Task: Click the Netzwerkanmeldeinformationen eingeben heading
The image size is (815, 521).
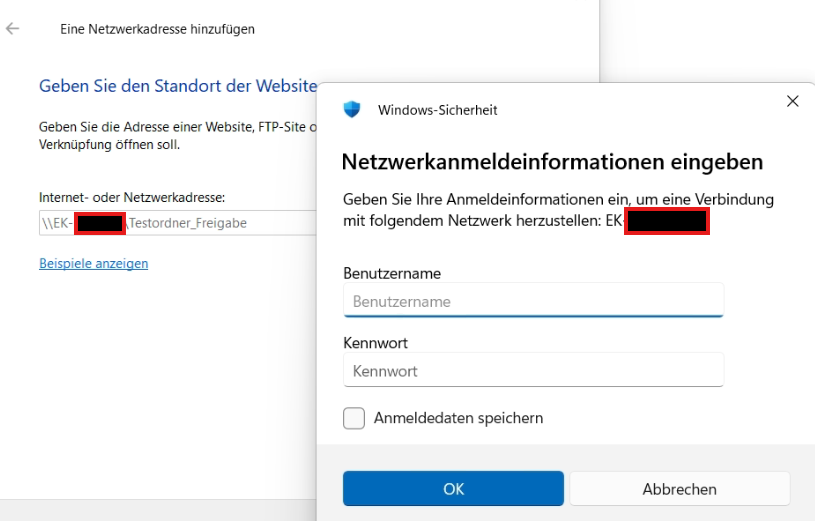Action: pos(552,162)
